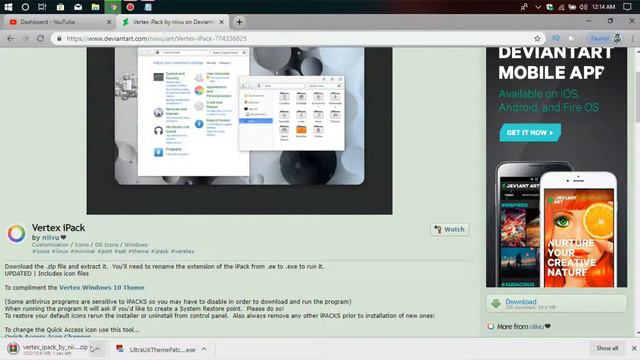Screen dimensions: 640x360
Task: Open the Vertex Windows 10 Theme link
Action: [x=102, y=288]
